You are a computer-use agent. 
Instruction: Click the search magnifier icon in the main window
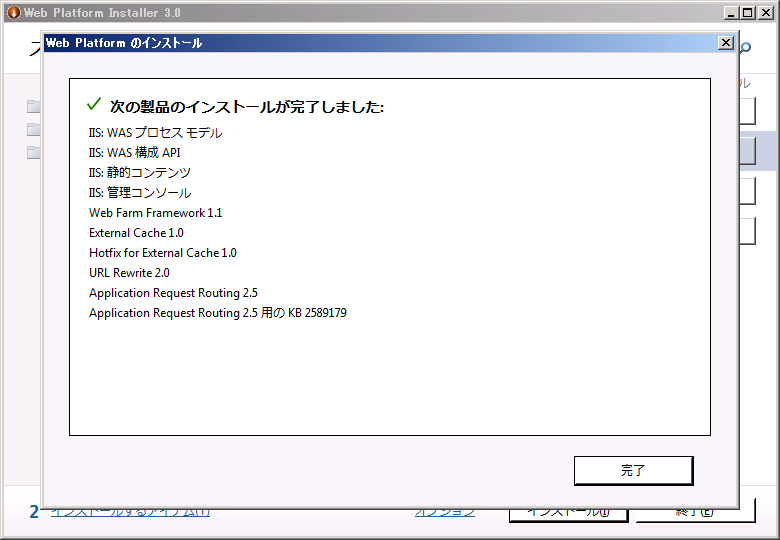click(745, 48)
